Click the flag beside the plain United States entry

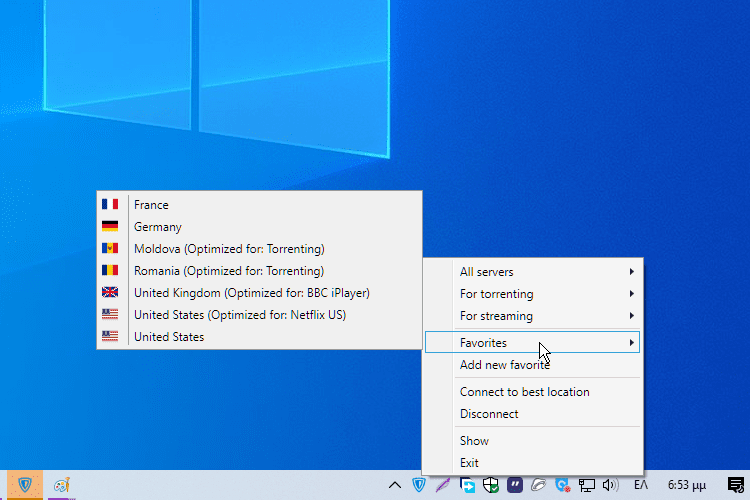(110, 336)
